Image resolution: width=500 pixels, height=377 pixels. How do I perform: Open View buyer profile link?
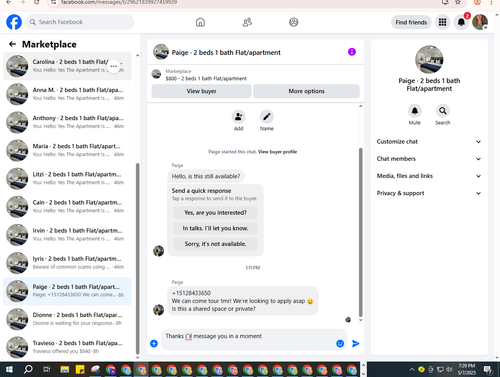click(277, 152)
